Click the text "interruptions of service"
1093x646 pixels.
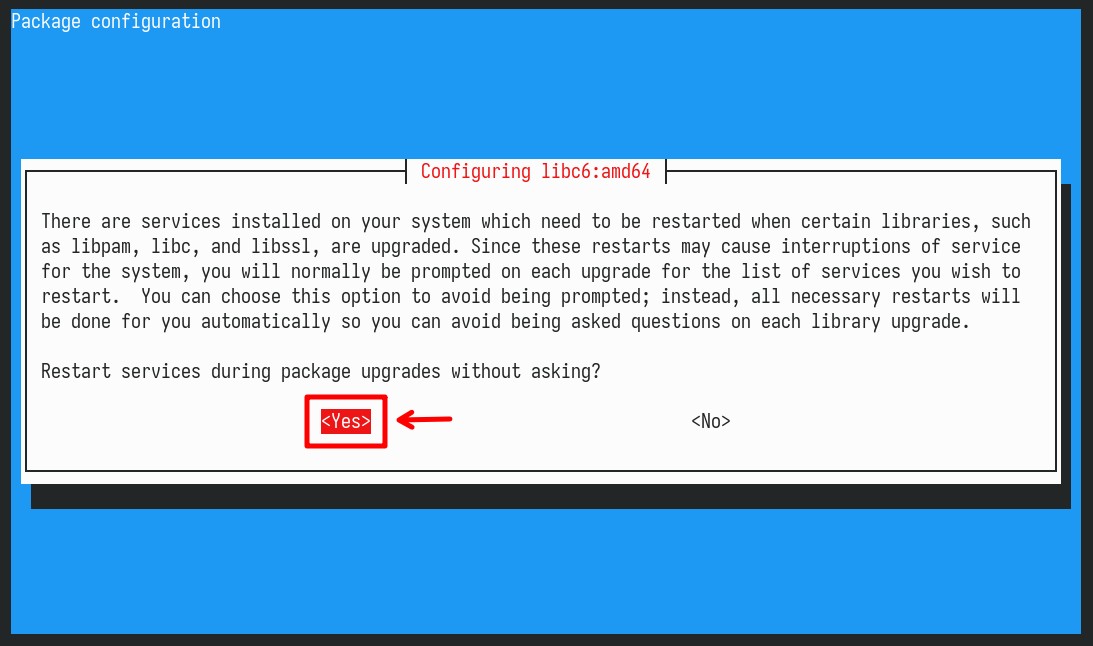click(x=901, y=247)
